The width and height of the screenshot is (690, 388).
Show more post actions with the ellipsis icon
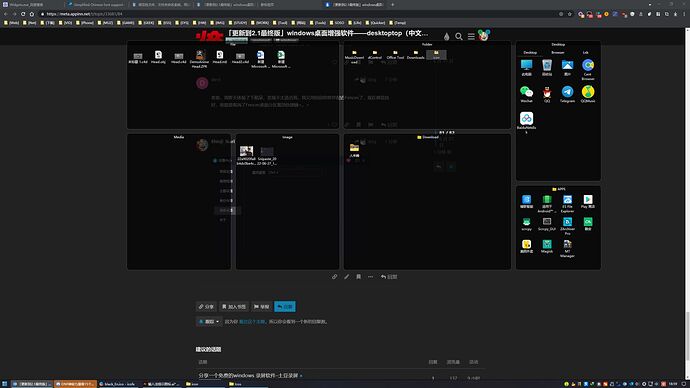click(371, 277)
